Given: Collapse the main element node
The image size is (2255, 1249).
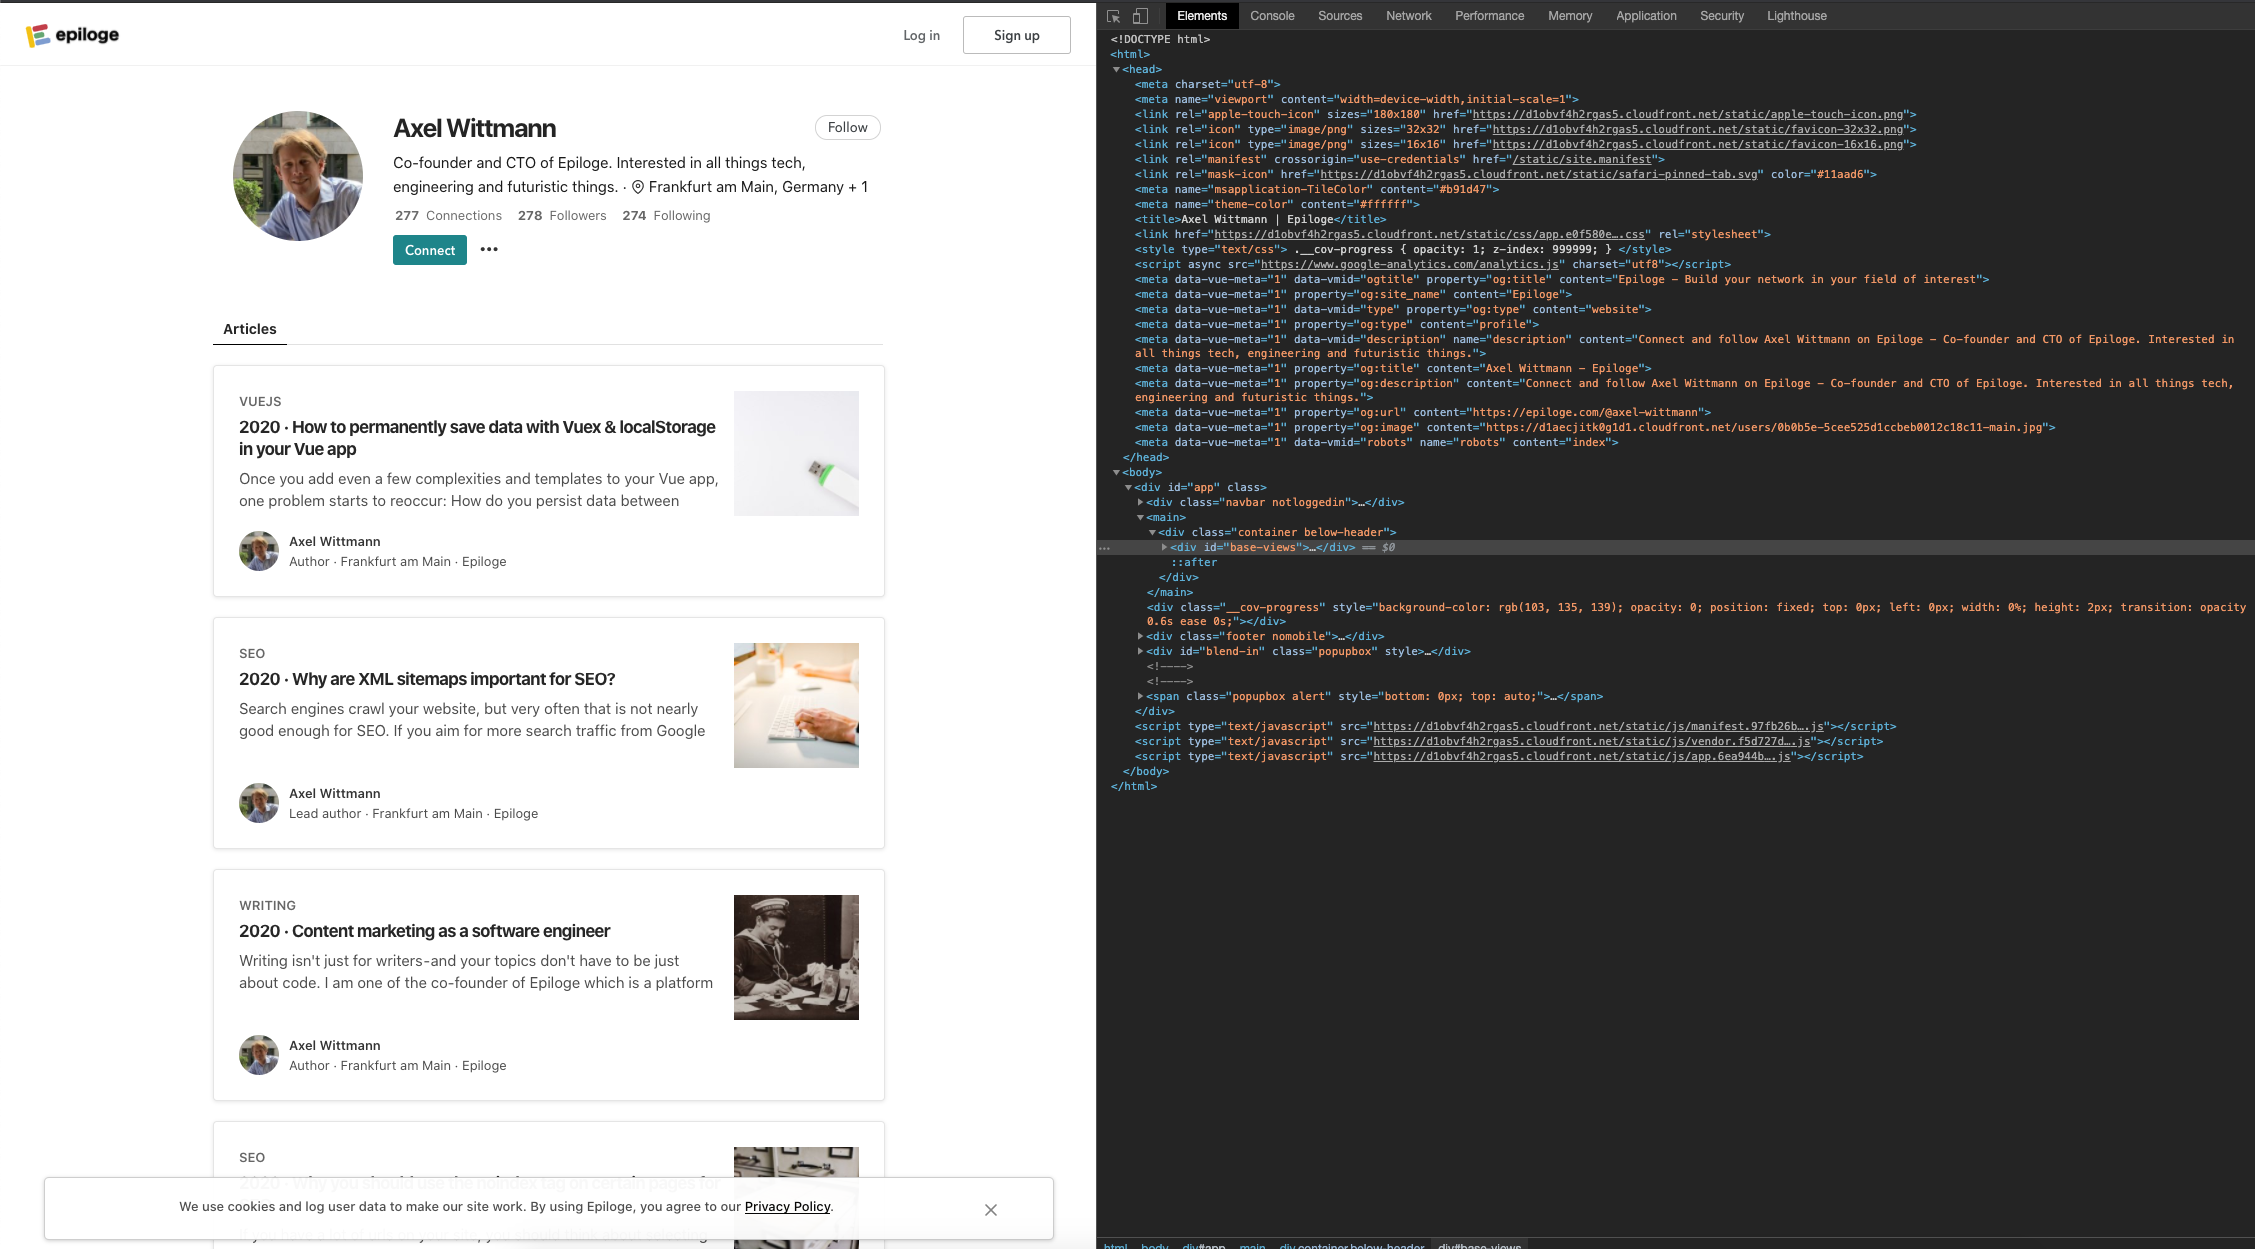Looking at the screenshot, I should coord(1140,517).
